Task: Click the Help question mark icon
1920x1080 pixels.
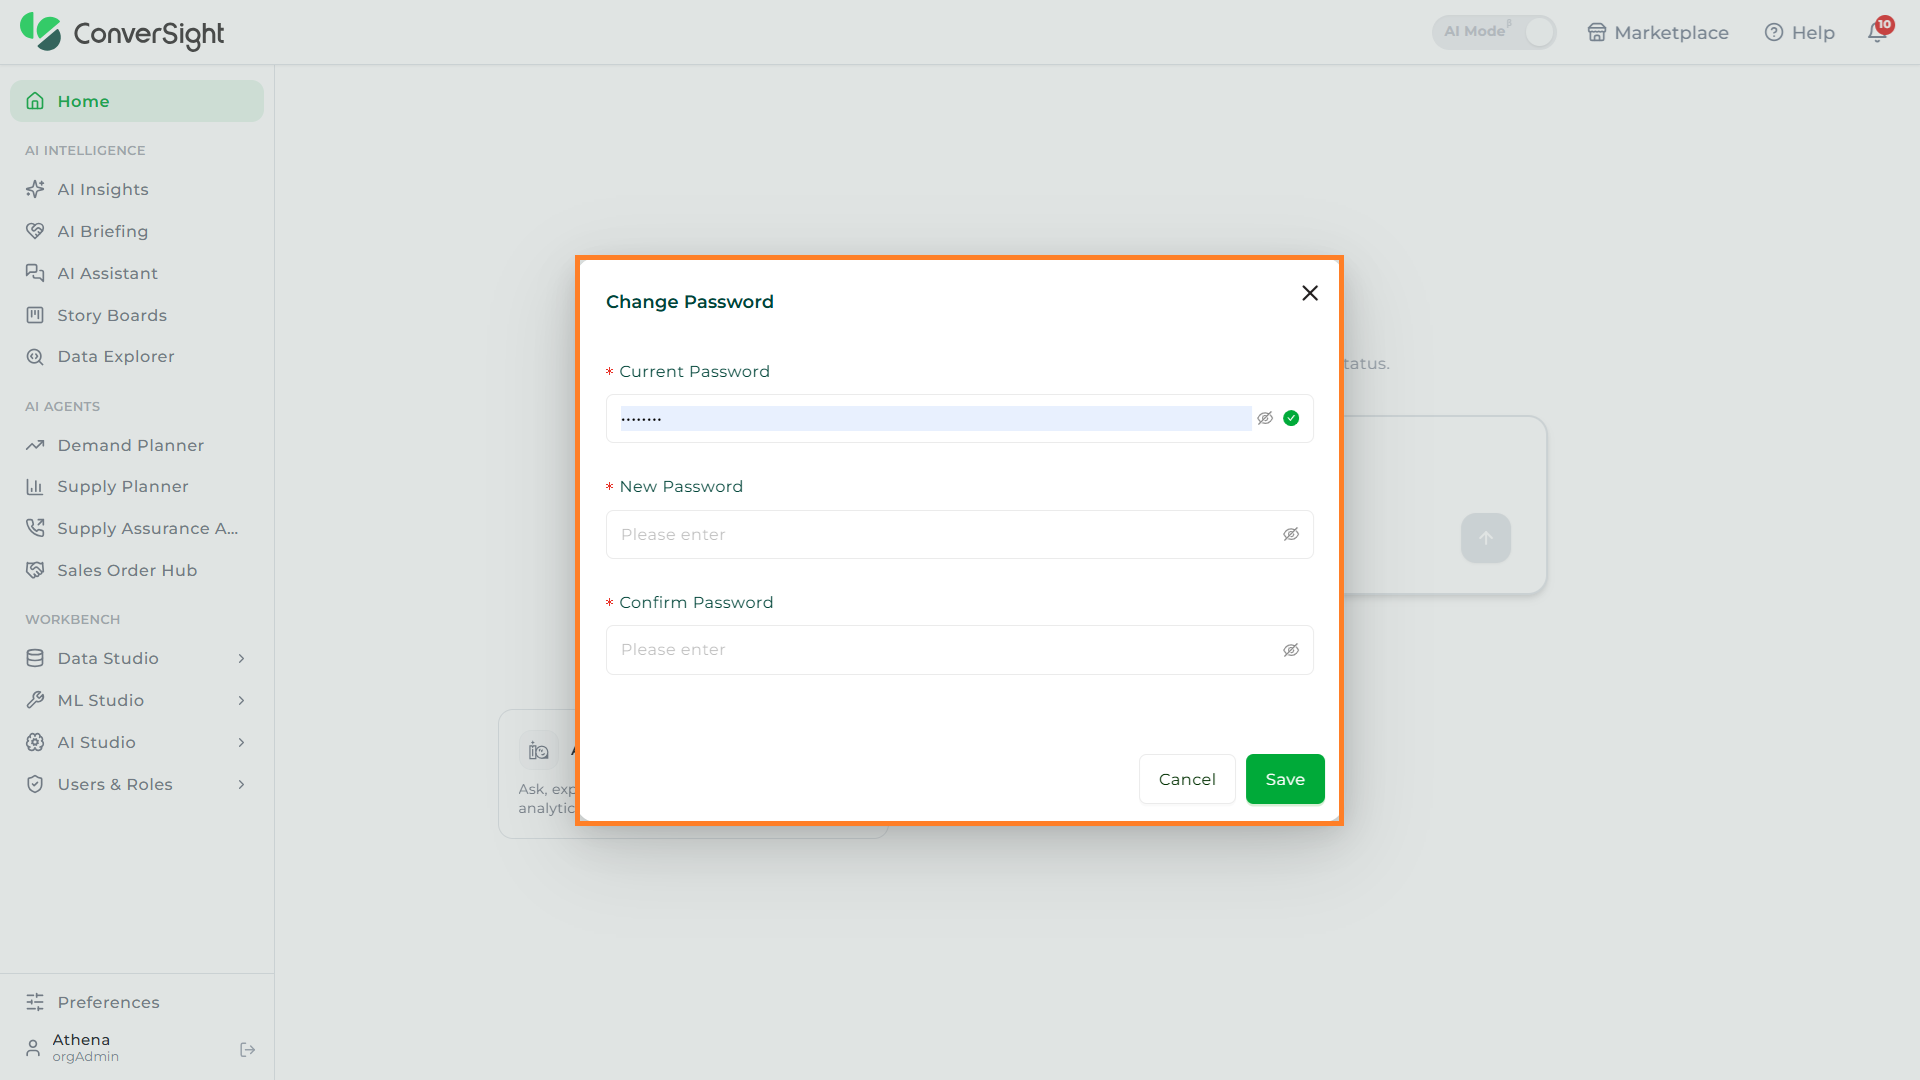Action: [x=1774, y=32]
